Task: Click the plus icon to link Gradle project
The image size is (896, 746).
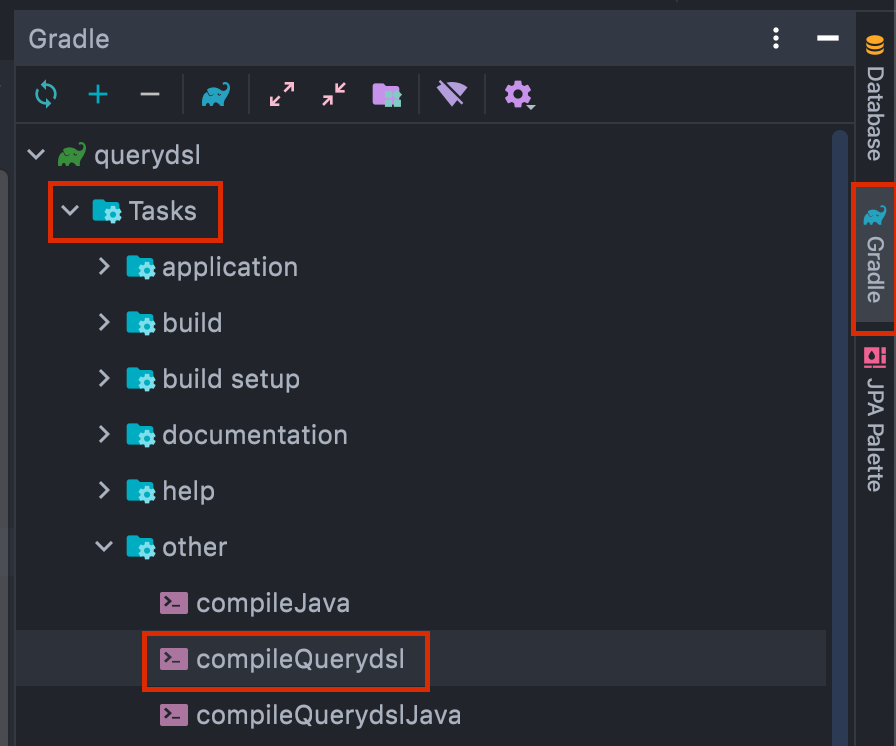Action: [98, 95]
